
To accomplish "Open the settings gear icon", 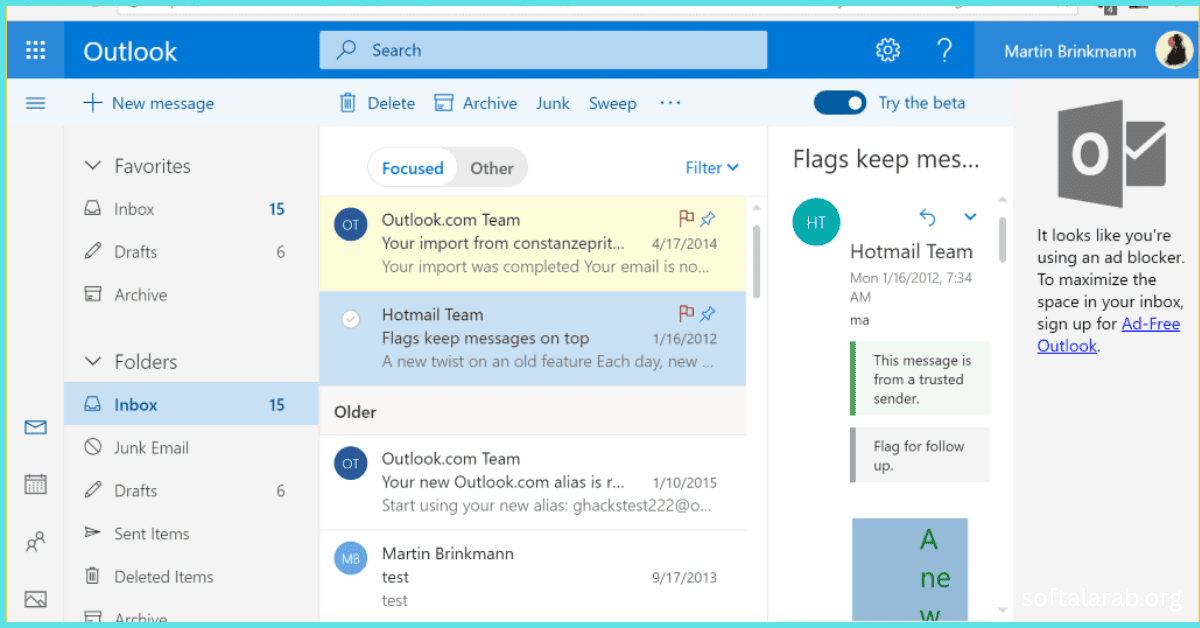I will [887, 50].
